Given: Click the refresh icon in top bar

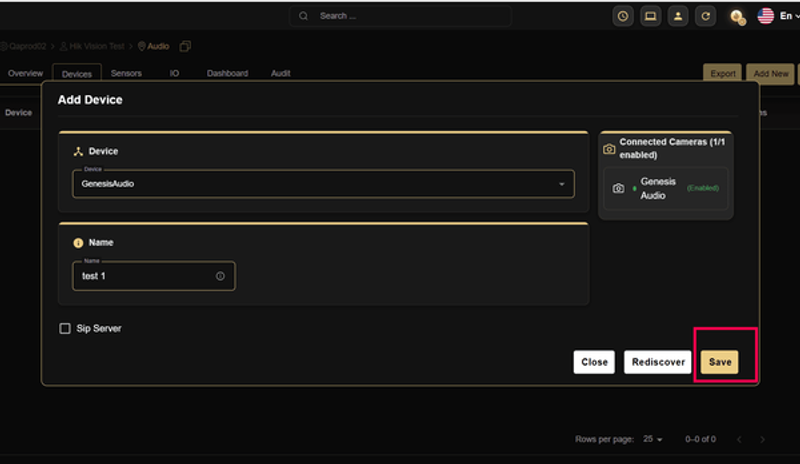Looking at the screenshot, I should tap(705, 16).
